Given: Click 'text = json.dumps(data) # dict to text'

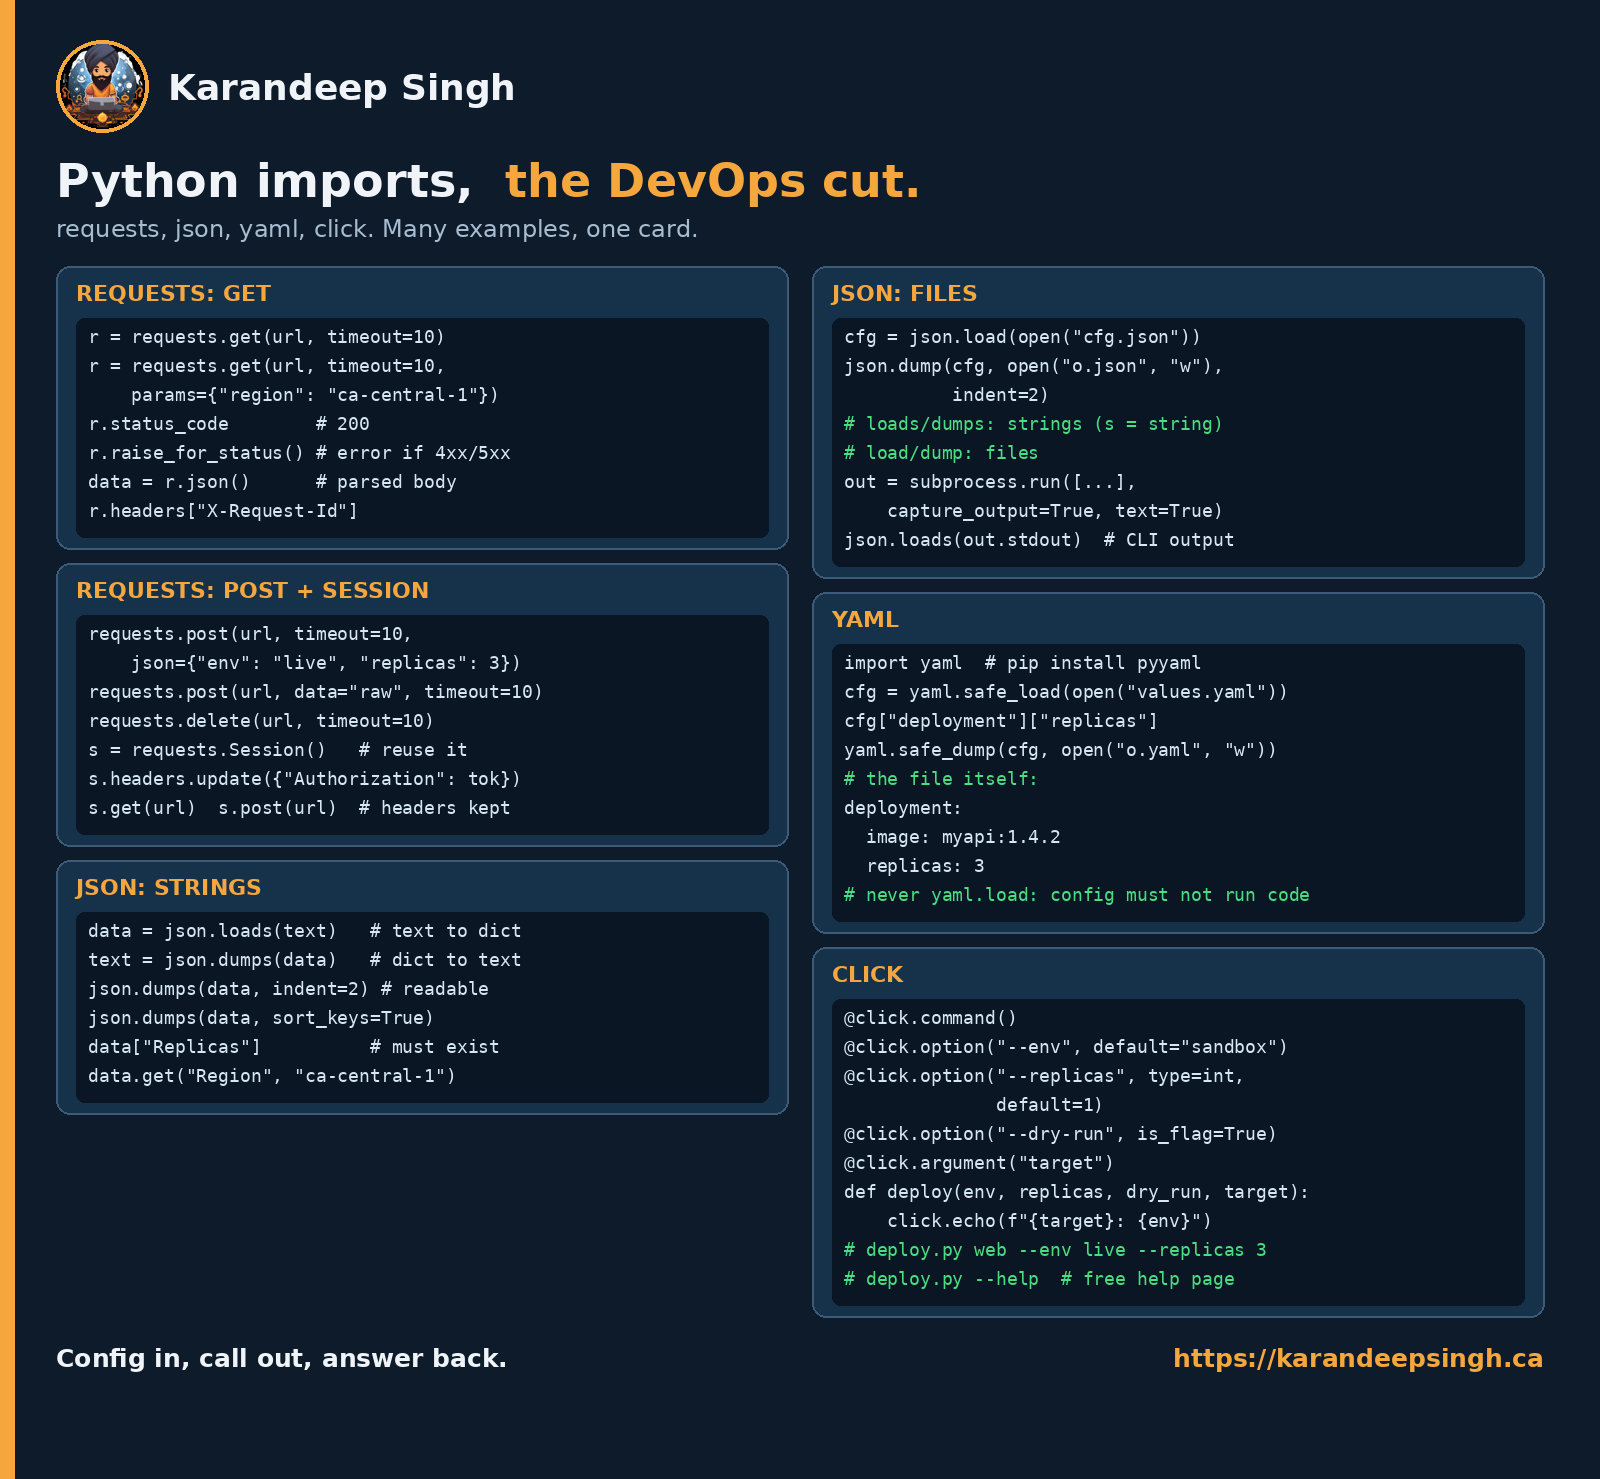Looking at the screenshot, I should pyautogui.click(x=304, y=960).
